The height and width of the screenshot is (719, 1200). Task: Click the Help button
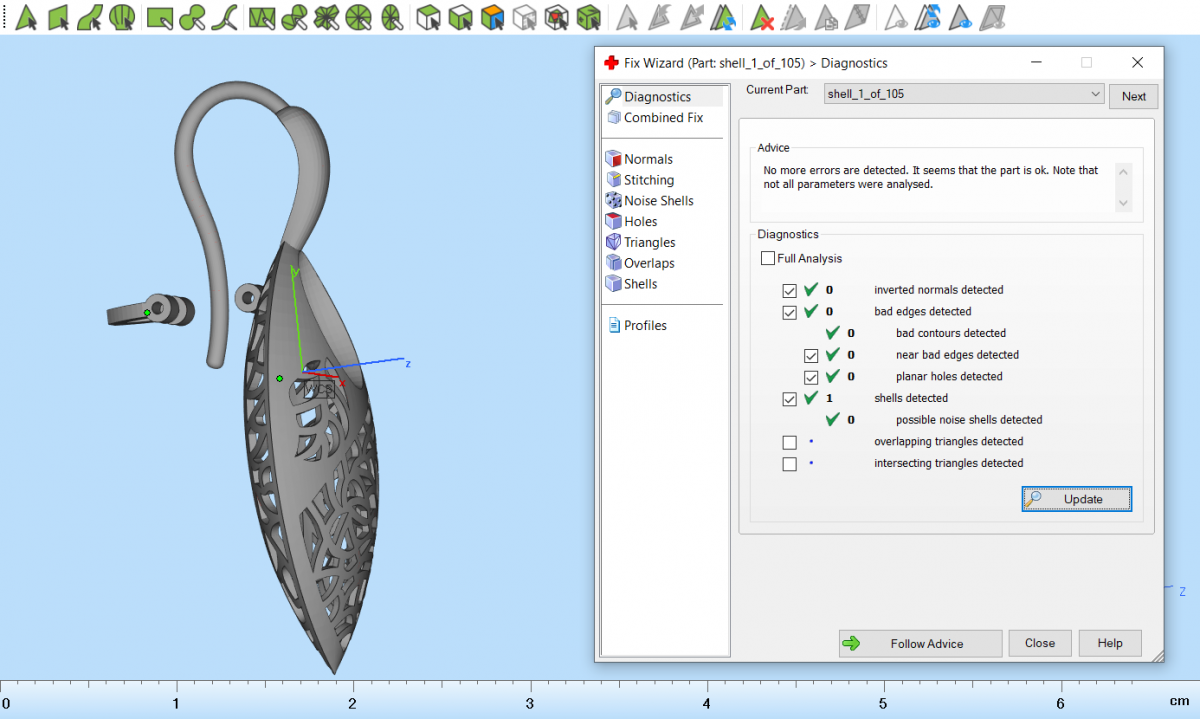[x=1109, y=643]
